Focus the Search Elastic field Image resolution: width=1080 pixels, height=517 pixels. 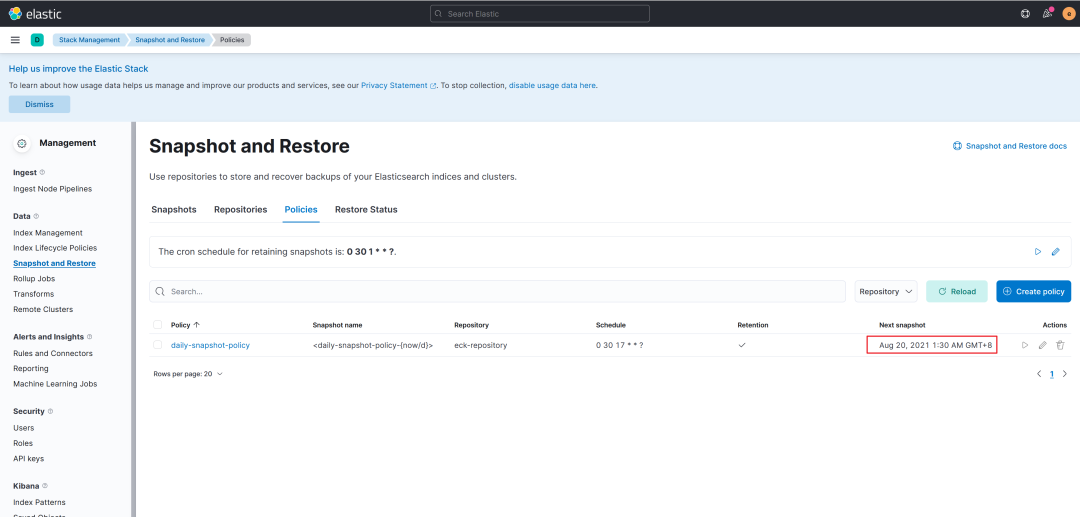[x=539, y=14]
